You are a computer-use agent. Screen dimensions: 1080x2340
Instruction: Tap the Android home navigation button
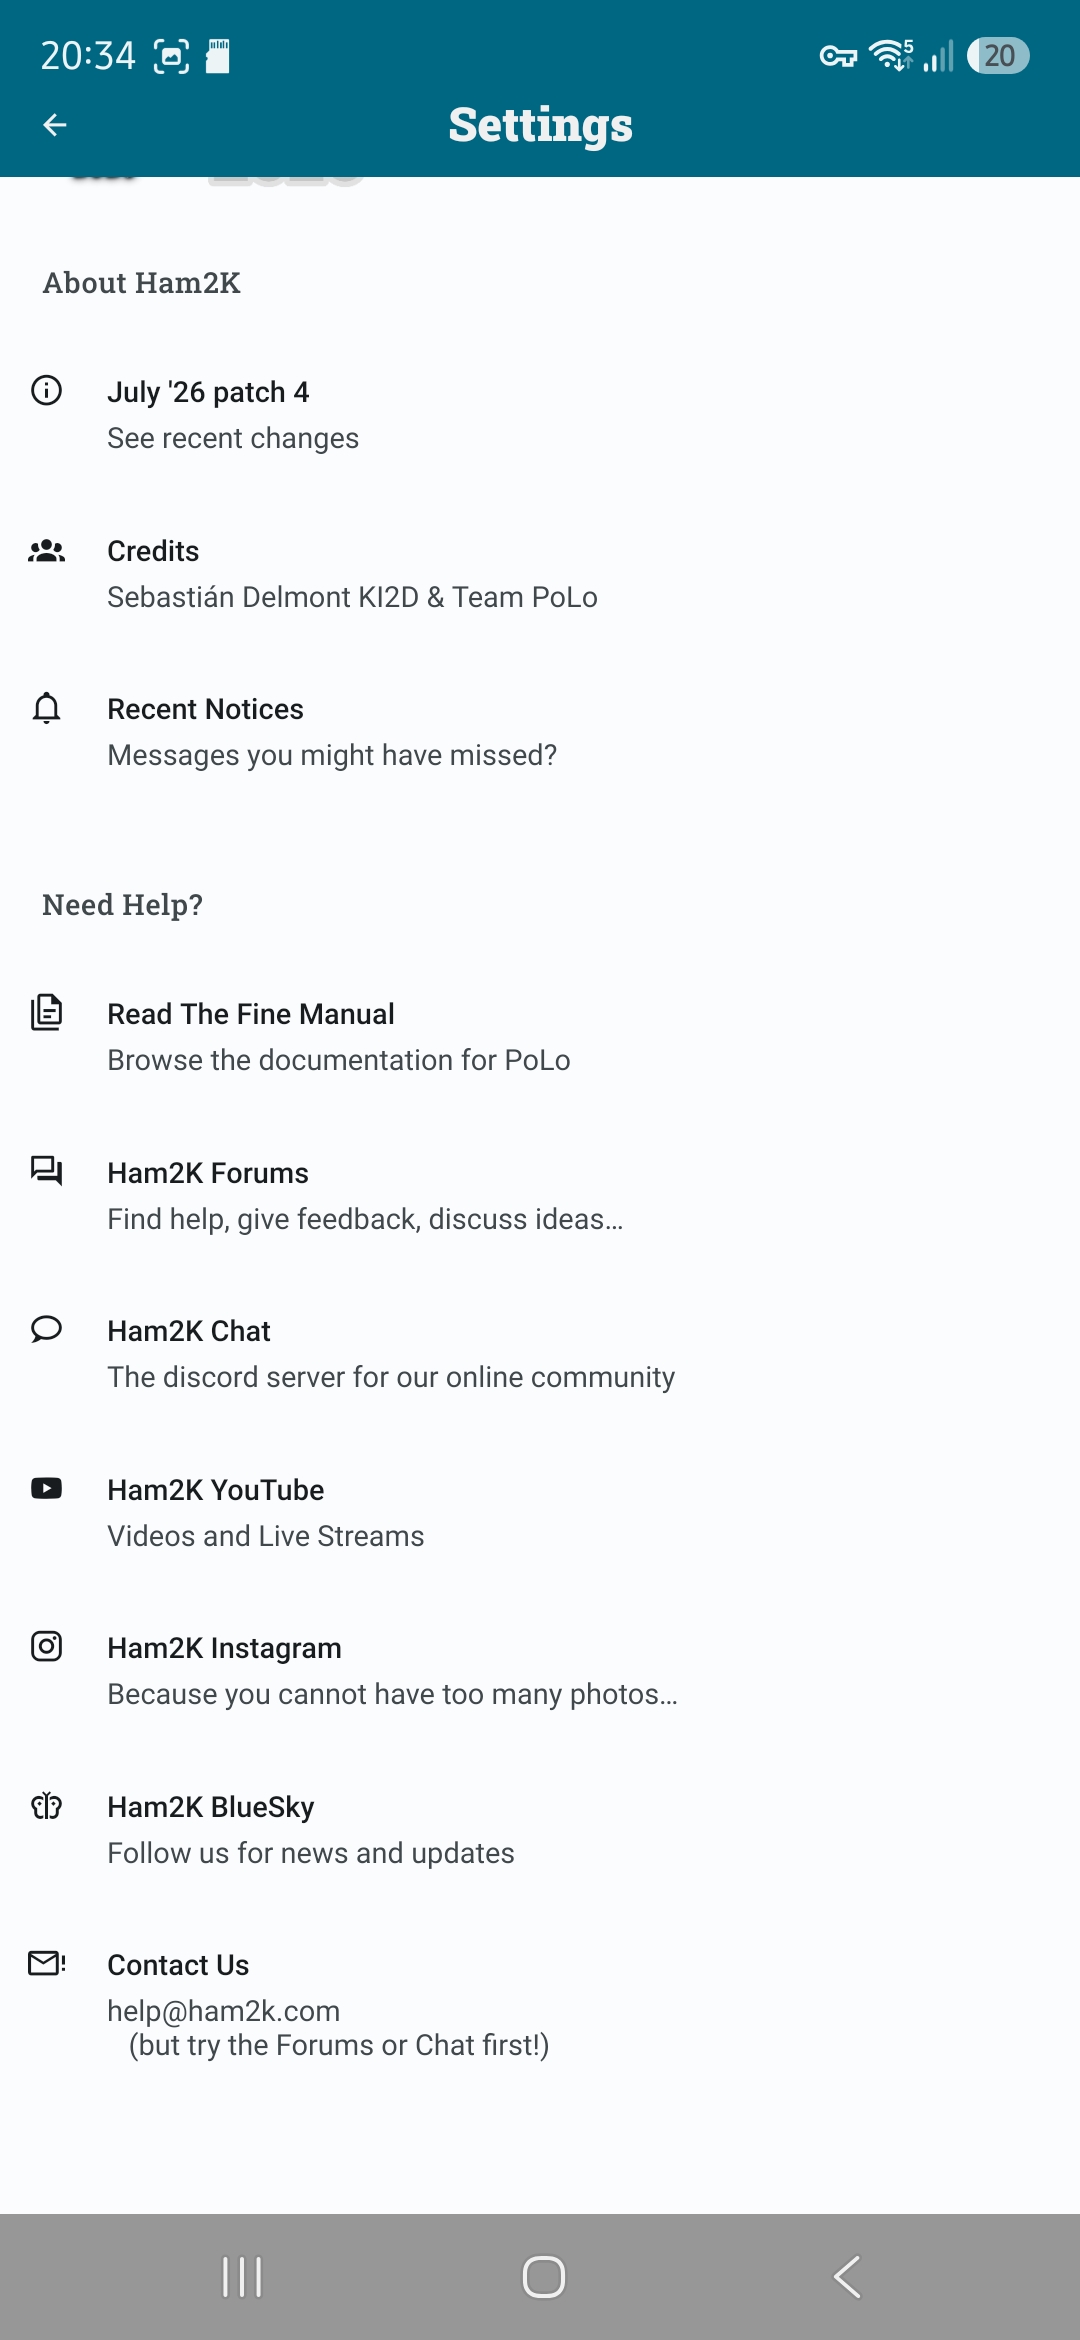(x=543, y=2277)
